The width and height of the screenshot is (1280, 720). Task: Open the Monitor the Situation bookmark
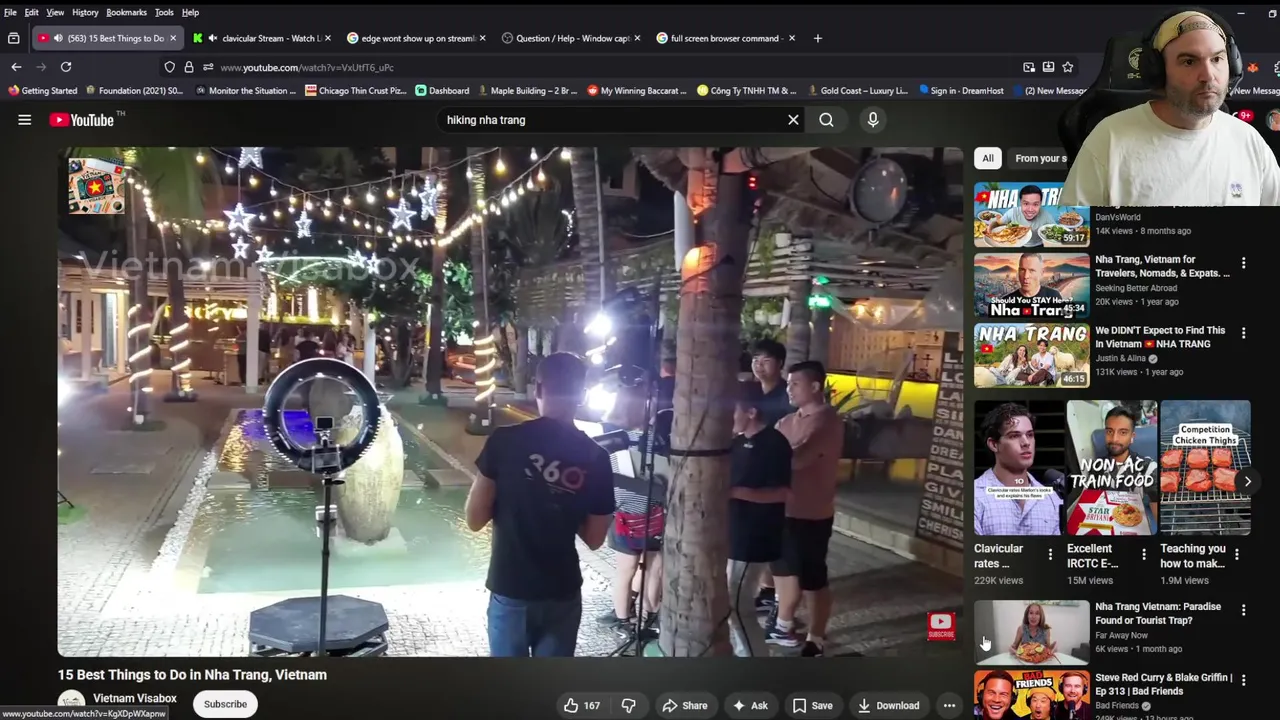(246, 90)
